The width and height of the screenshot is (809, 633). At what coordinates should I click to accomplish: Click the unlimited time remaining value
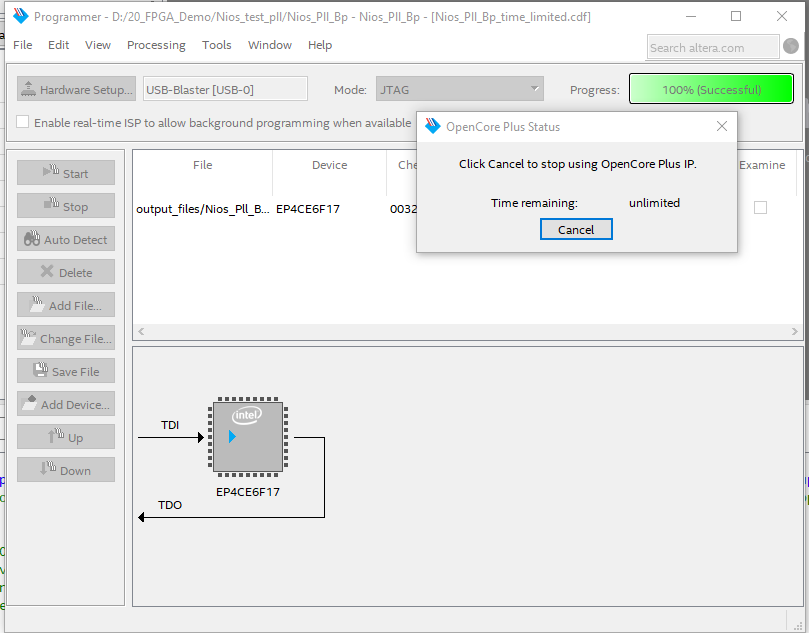(654, 203)
